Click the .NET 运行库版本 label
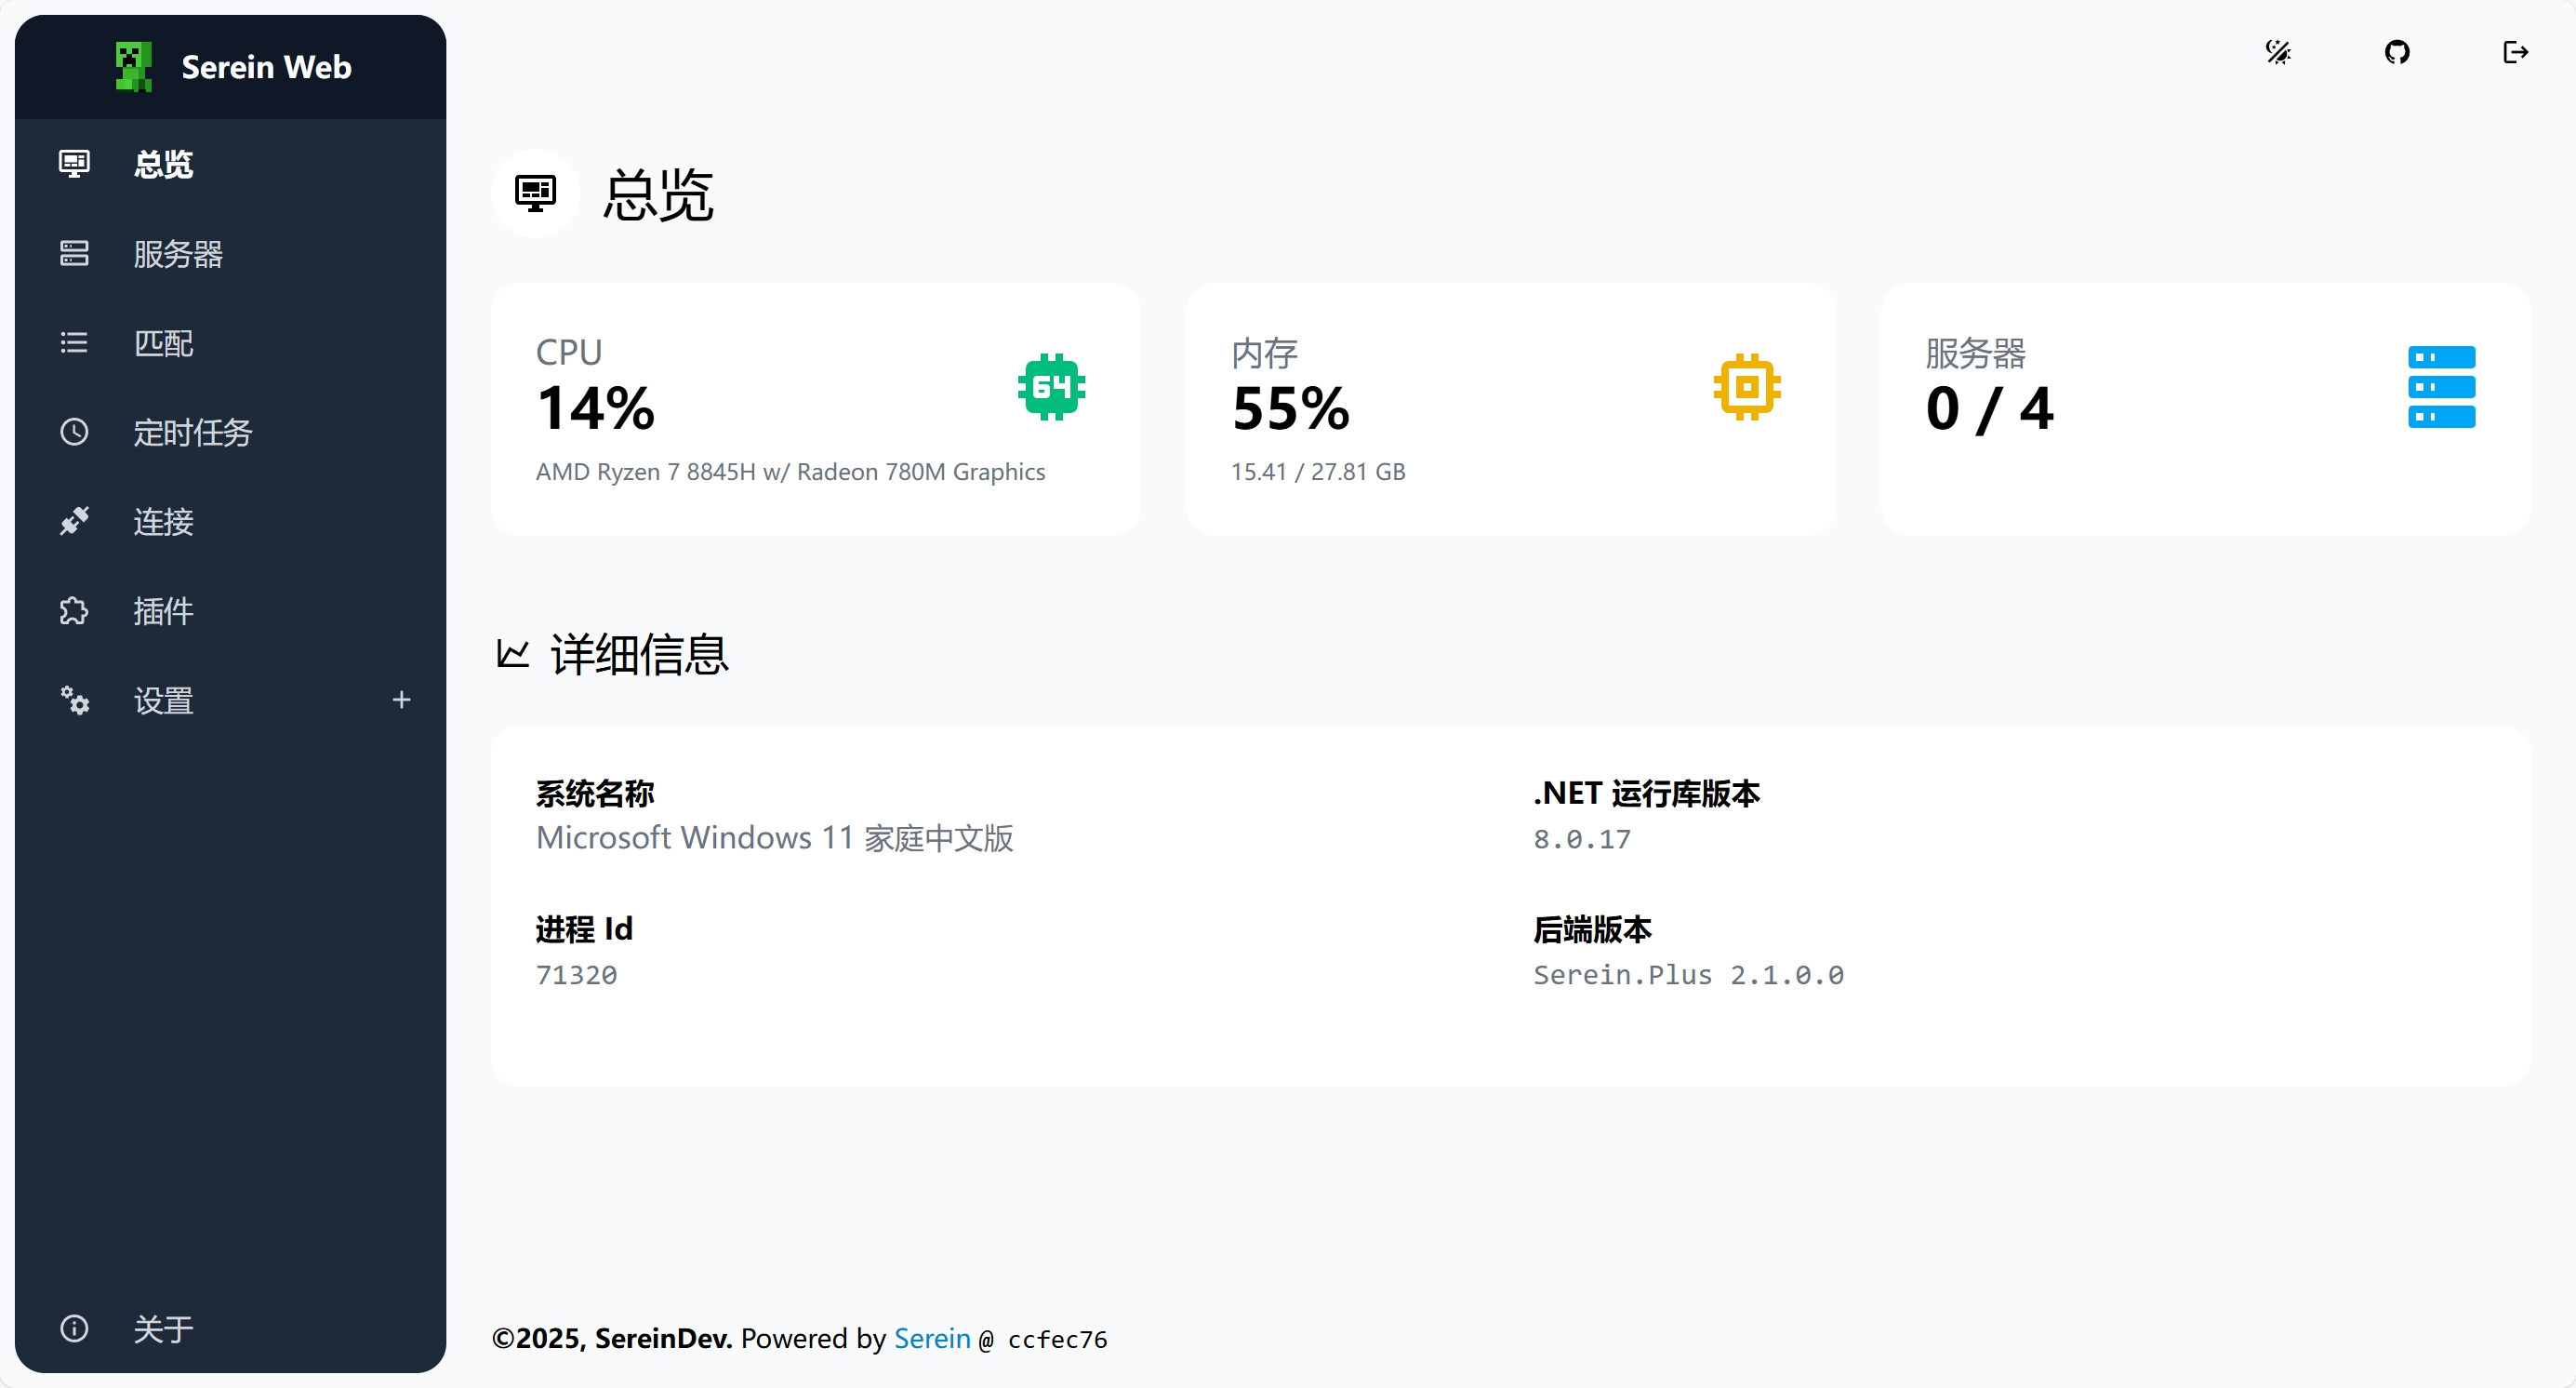Image resolution: width=2576 pixels, height=1388 pixels. pos(1646,793)
